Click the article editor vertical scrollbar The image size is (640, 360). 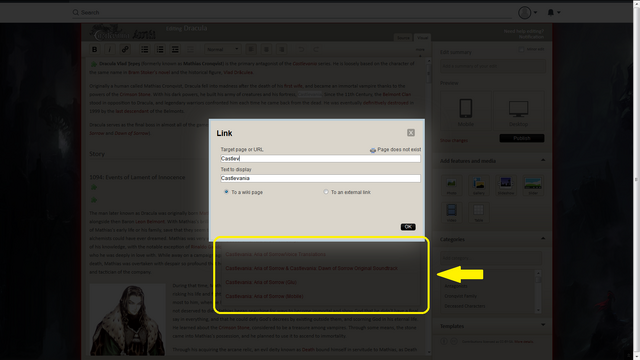coord(428,206)
